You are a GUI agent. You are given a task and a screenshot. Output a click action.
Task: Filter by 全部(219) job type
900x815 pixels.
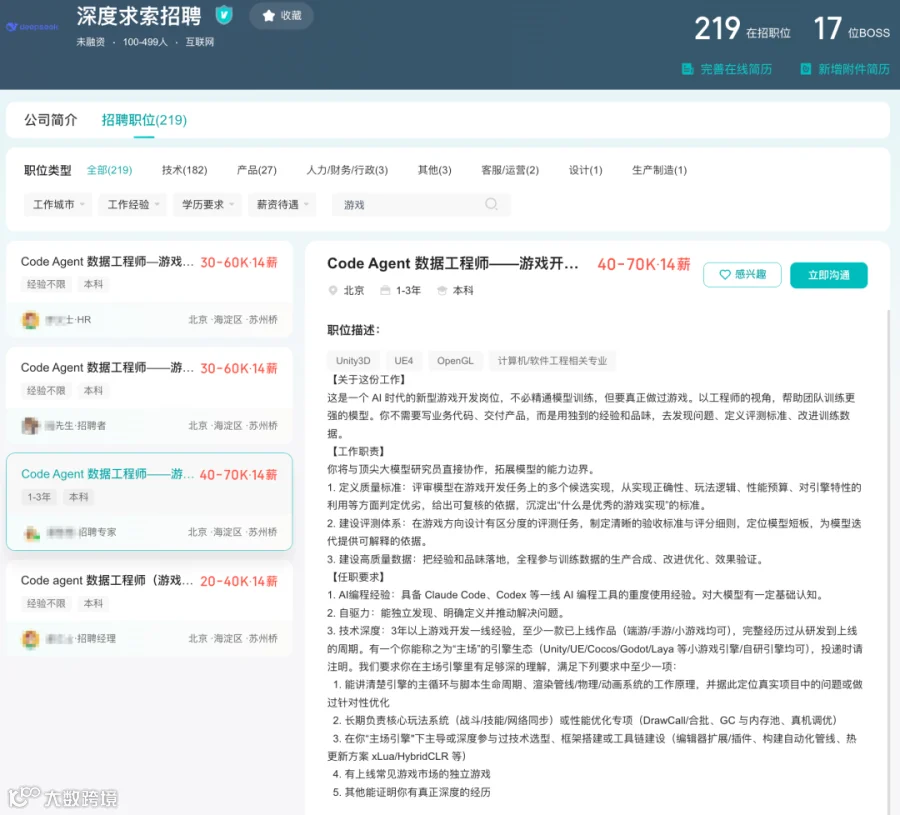(109, 170)
